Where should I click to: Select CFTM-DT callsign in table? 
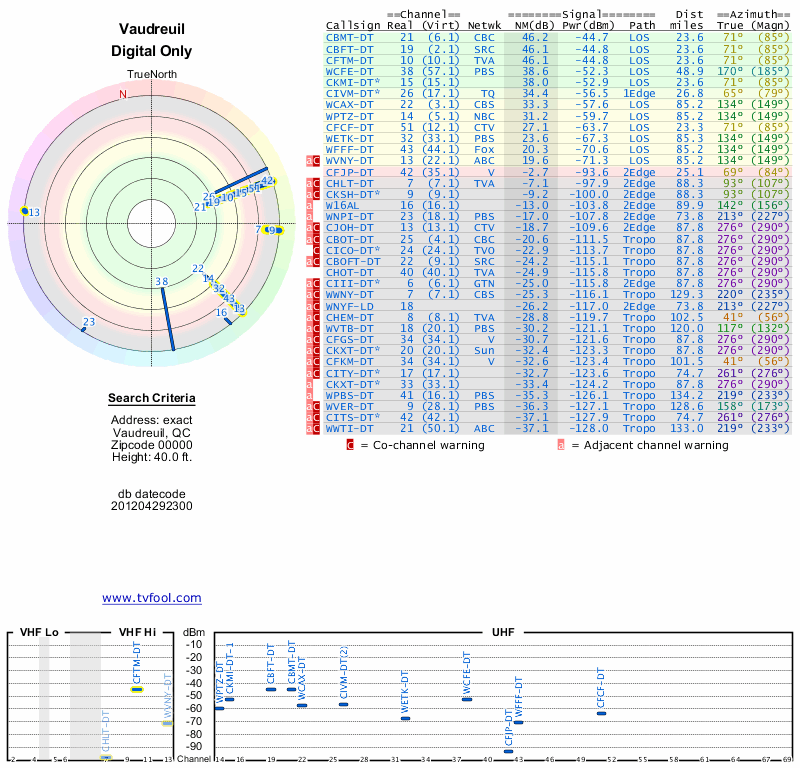pos(349,60)
